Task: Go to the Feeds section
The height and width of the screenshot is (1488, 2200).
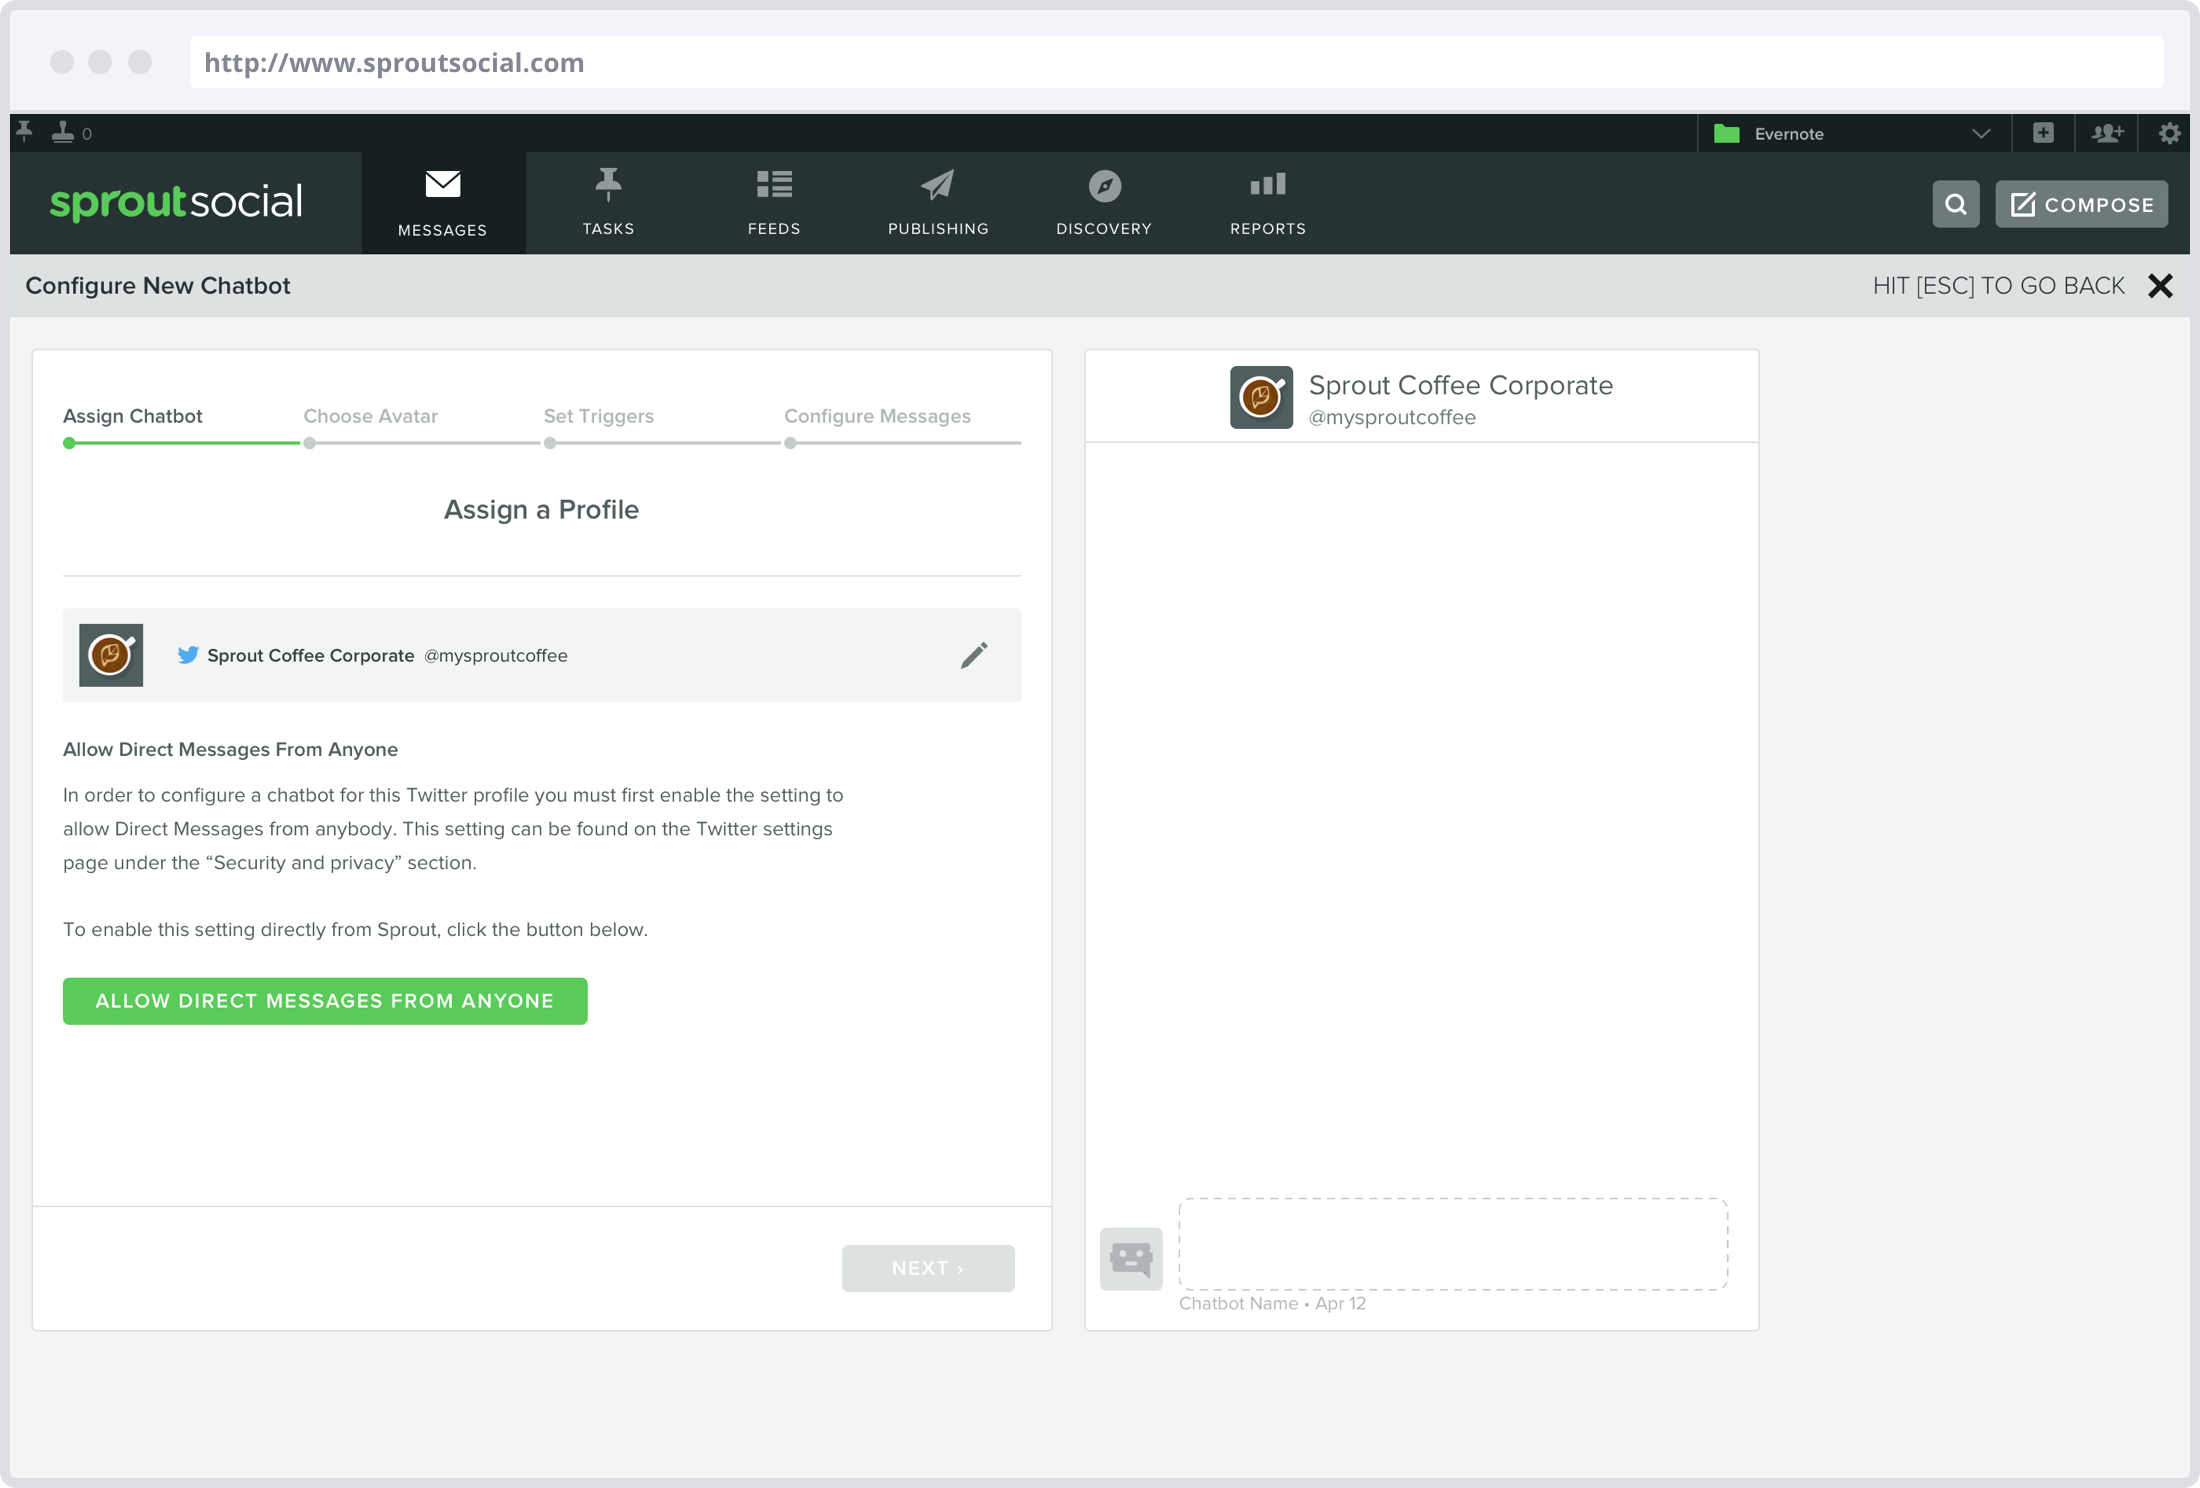Action: point(774,203)
